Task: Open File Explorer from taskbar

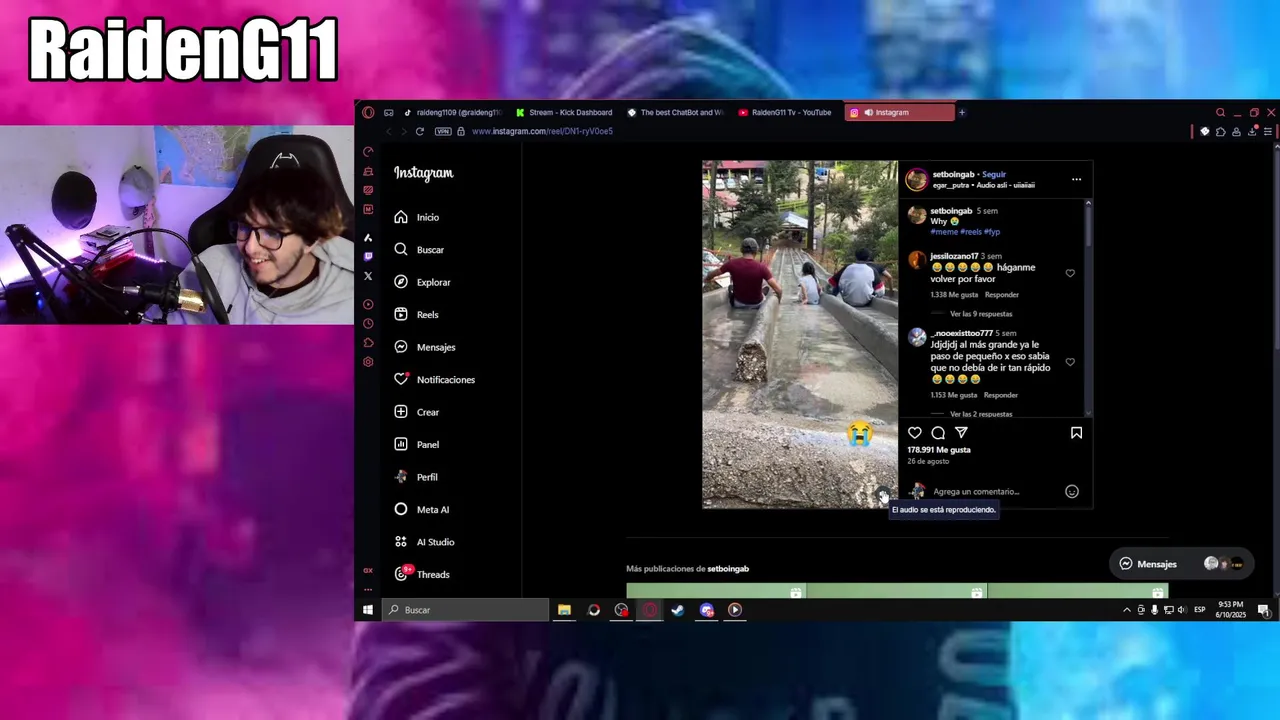Action: (564, 610)
